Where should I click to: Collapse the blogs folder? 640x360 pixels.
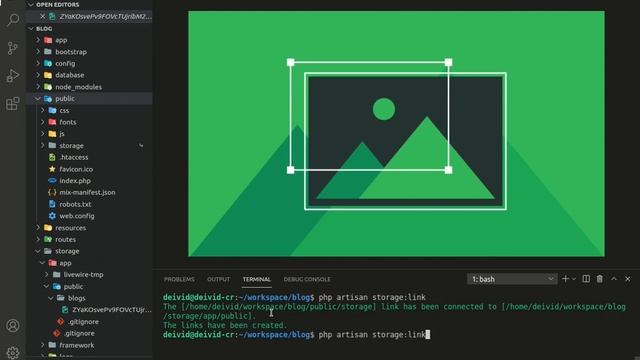(89, 298)
